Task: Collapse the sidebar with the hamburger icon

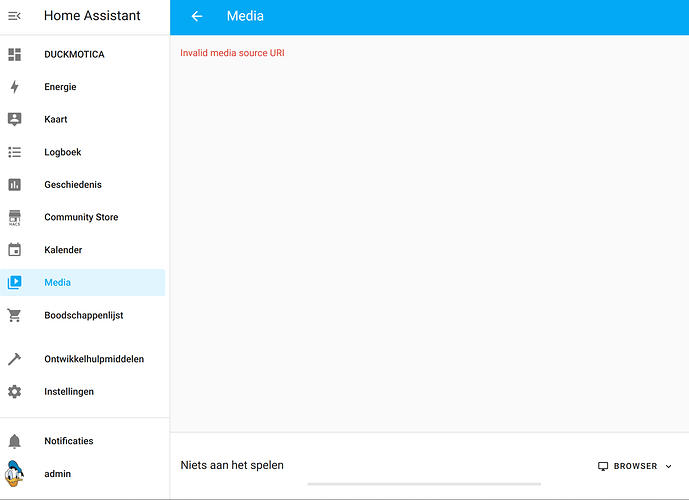Action: pyautogui.click(x=15, y=16)
